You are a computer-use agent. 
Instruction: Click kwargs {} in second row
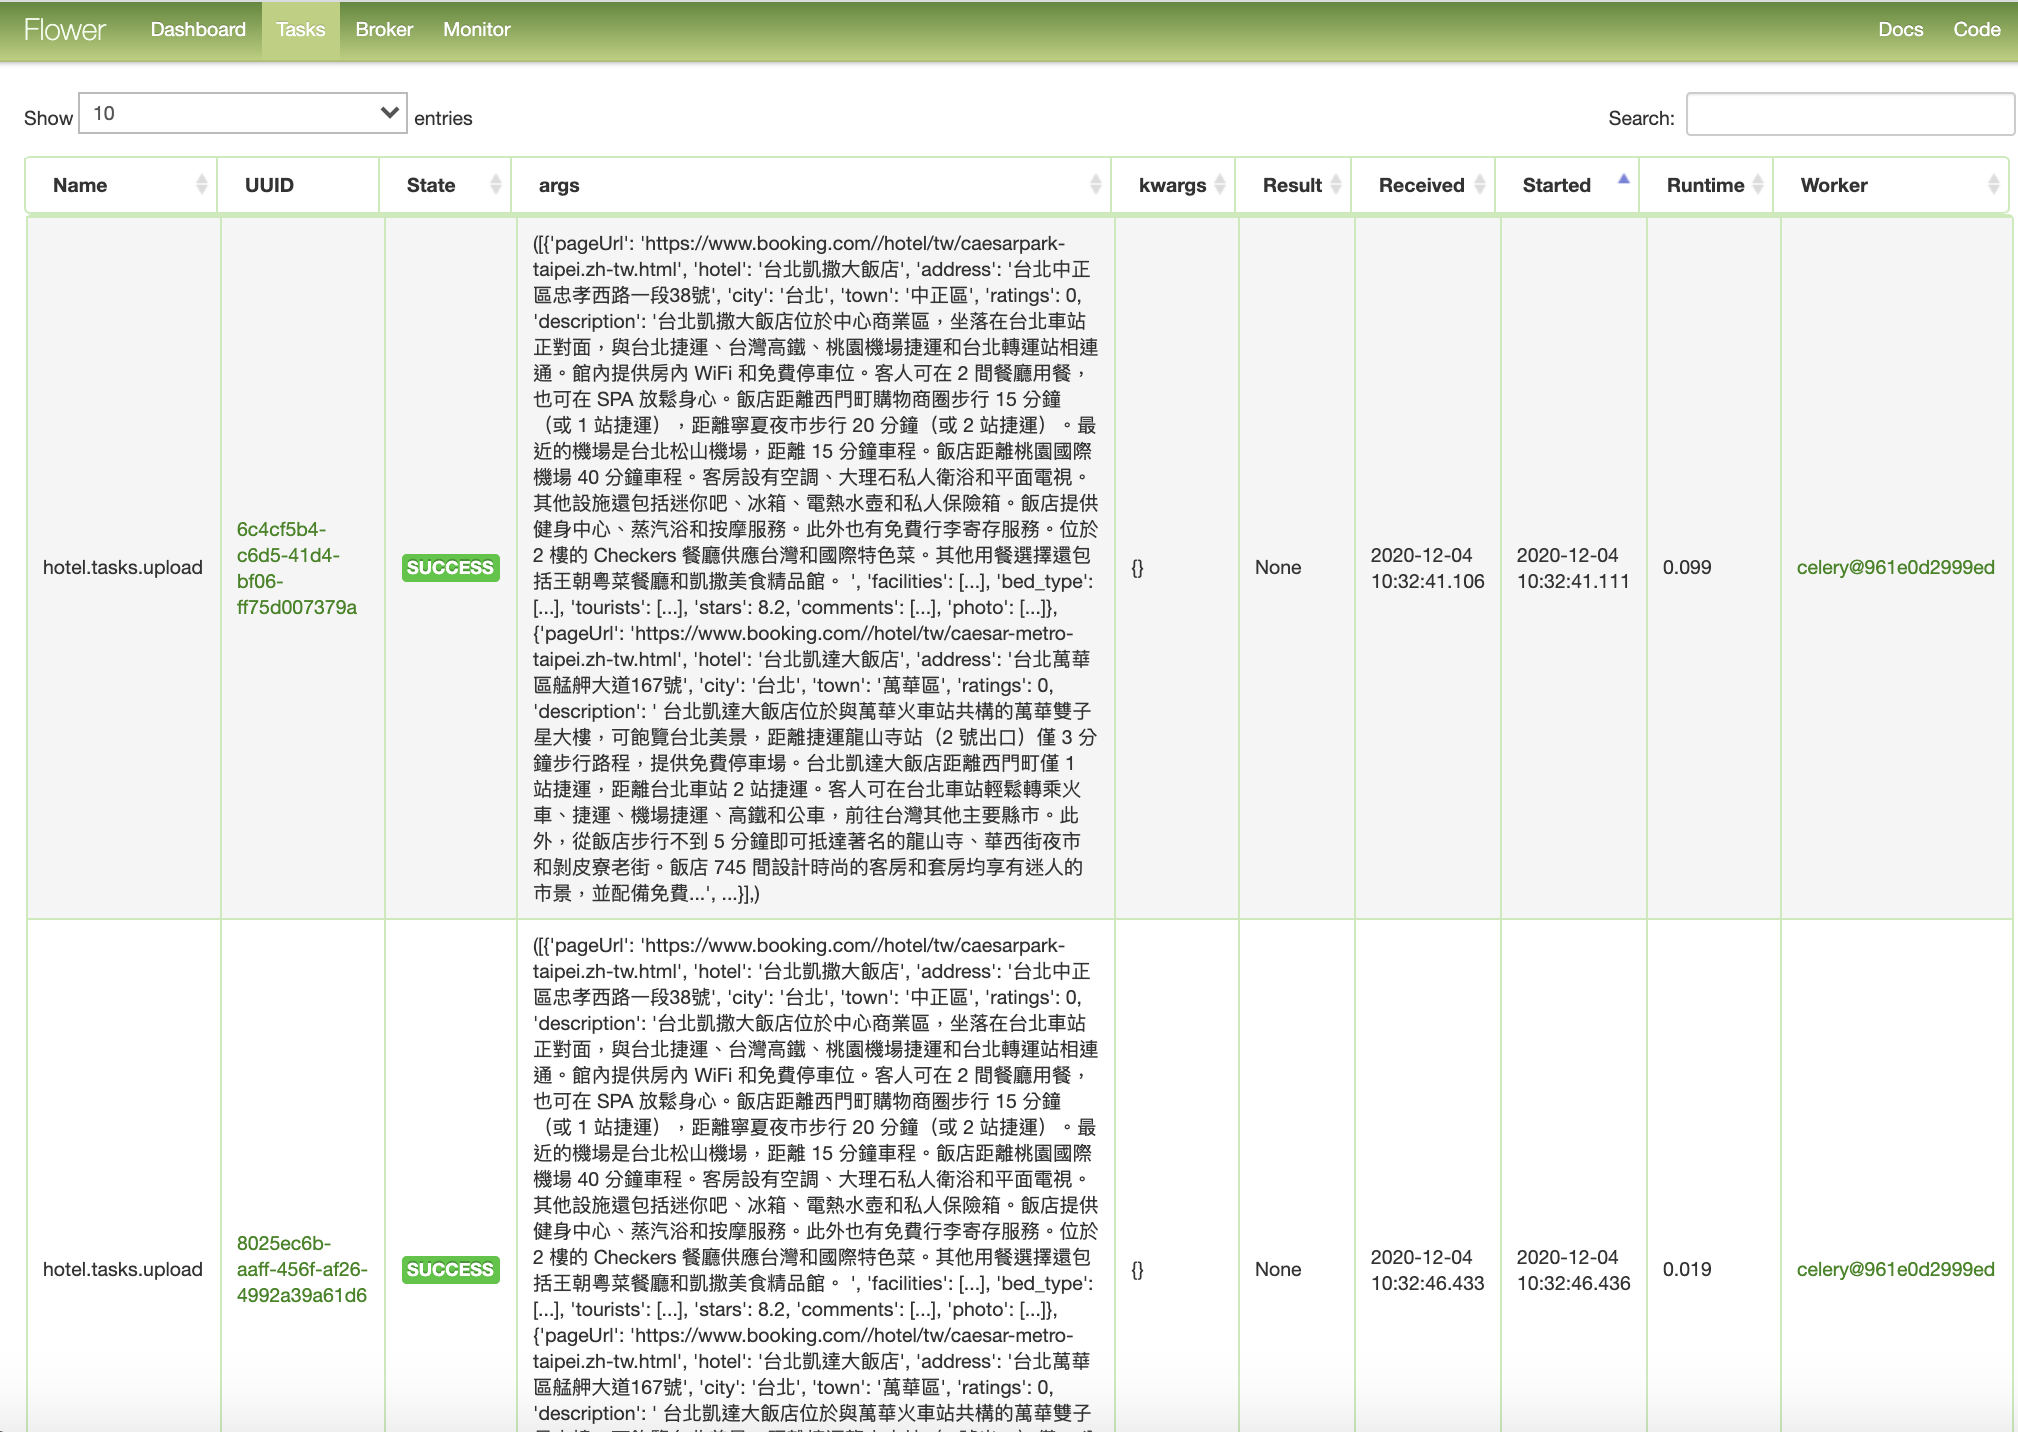point(1137,1269)
